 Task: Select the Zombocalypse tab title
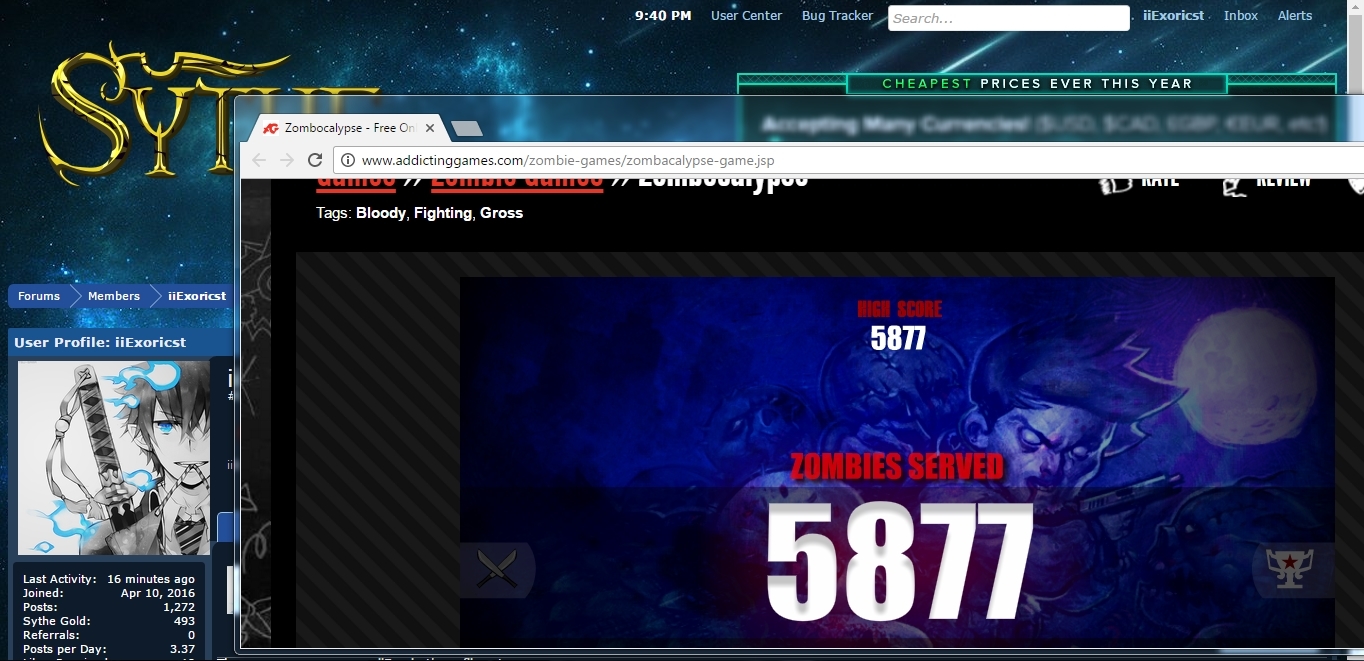click(350, 128)
